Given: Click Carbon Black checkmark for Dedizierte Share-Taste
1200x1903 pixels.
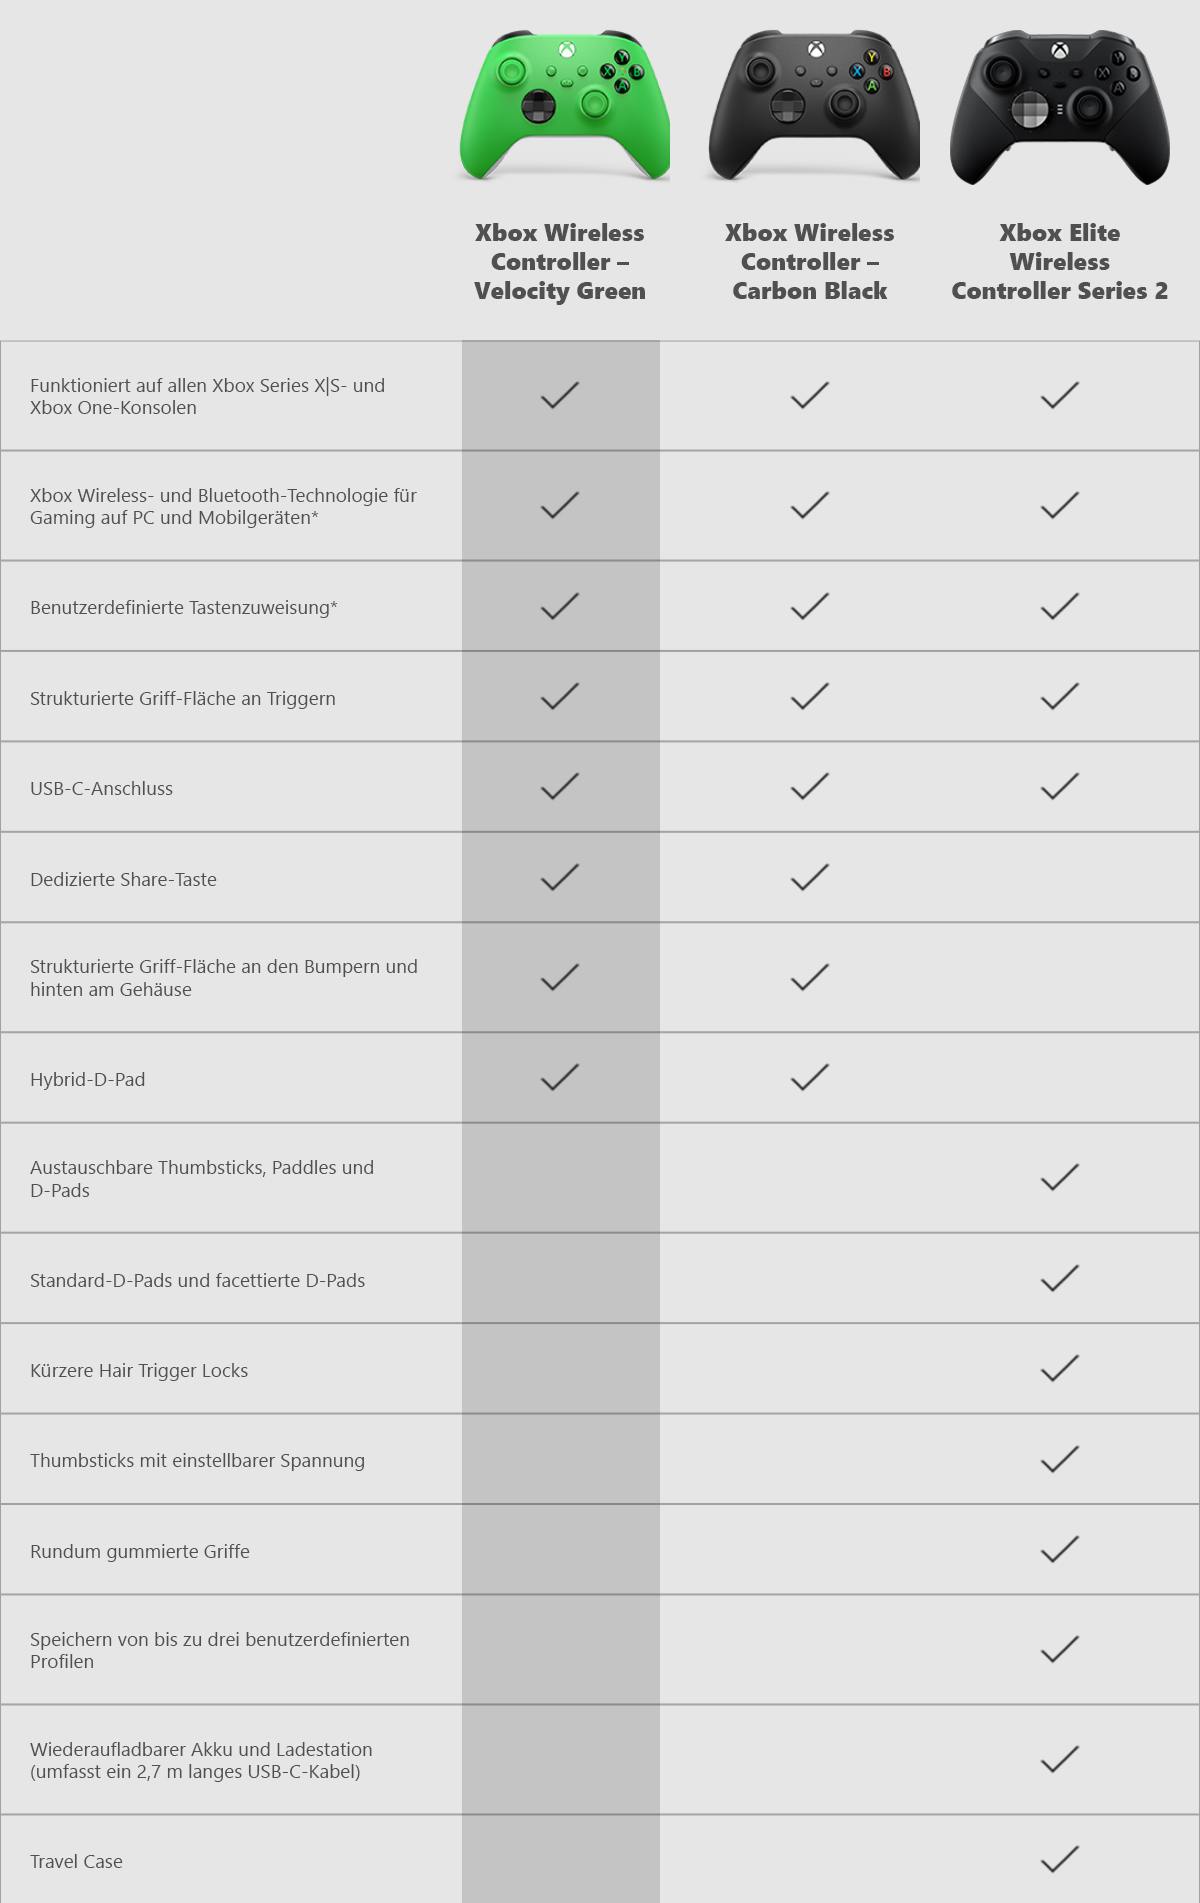Looking at the screenshot, I should coord(810,878).
